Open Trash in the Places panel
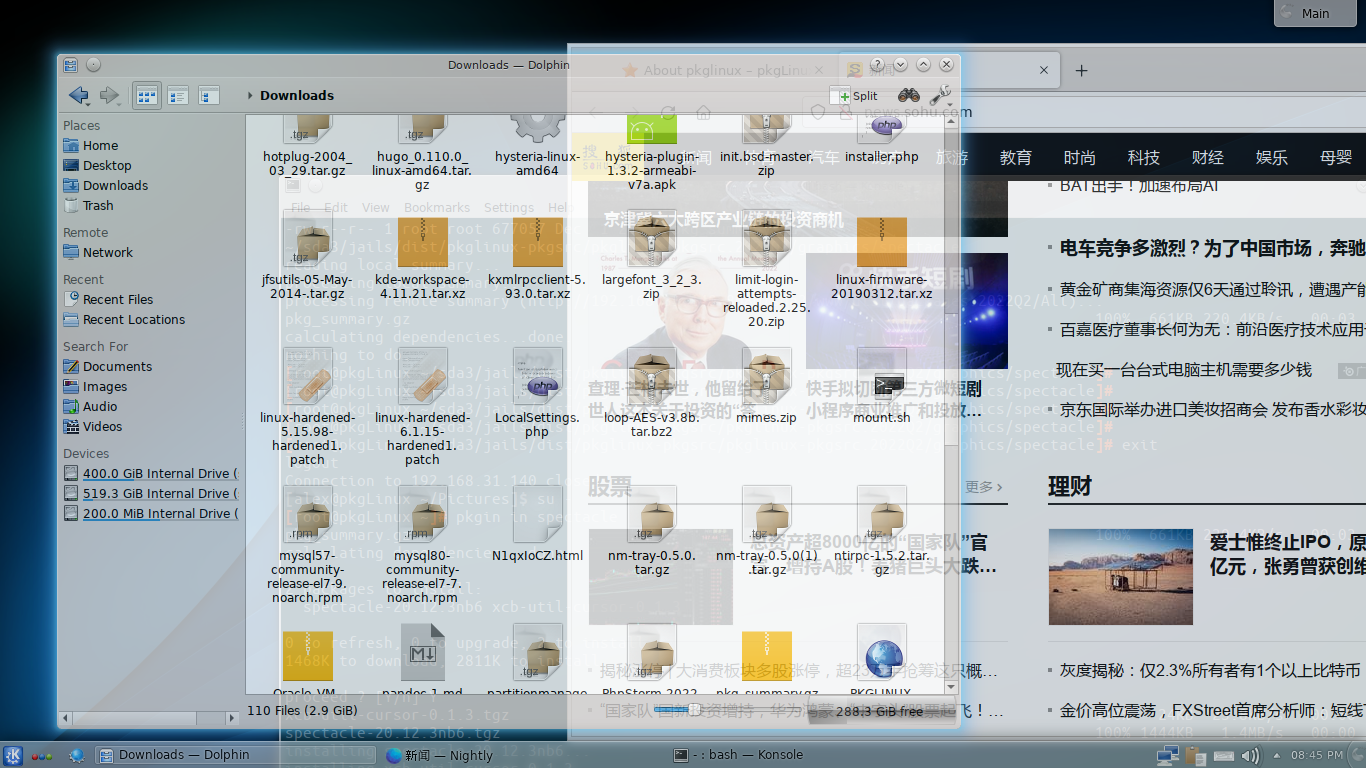Image resolution: width=1366 pixels, height=768 pixels. [97, 205]
